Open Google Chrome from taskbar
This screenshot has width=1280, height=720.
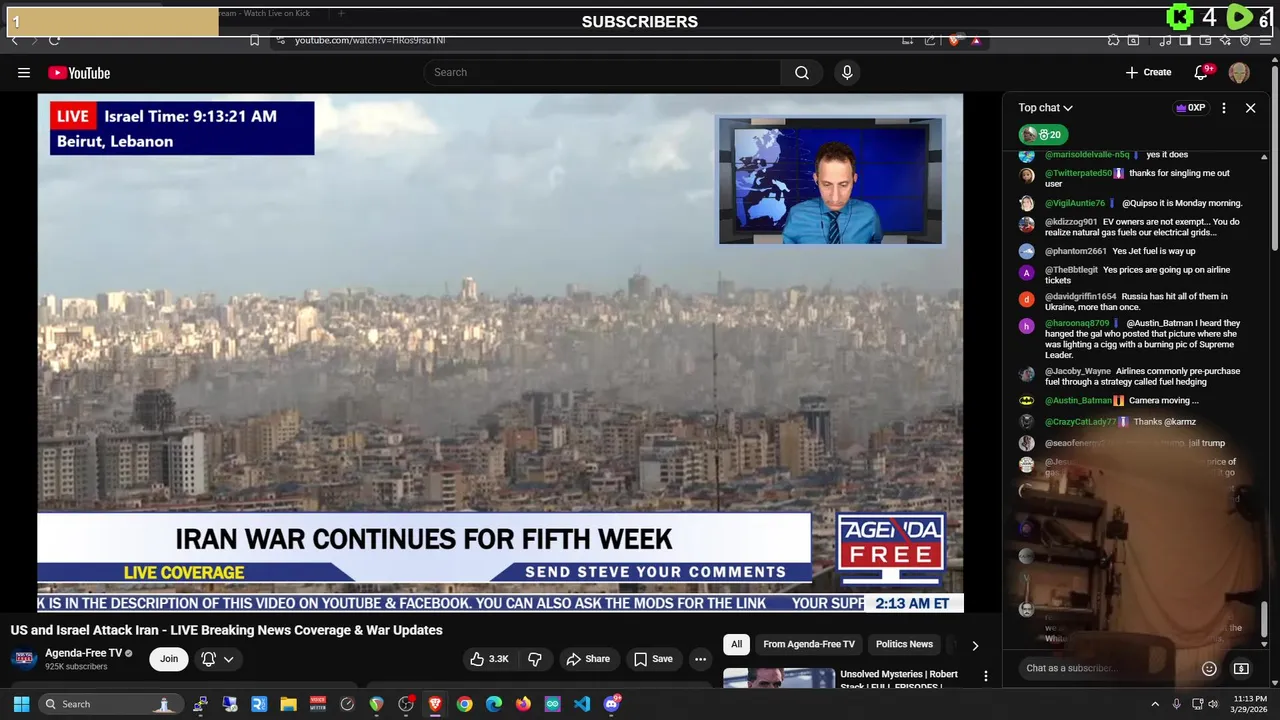464,704
